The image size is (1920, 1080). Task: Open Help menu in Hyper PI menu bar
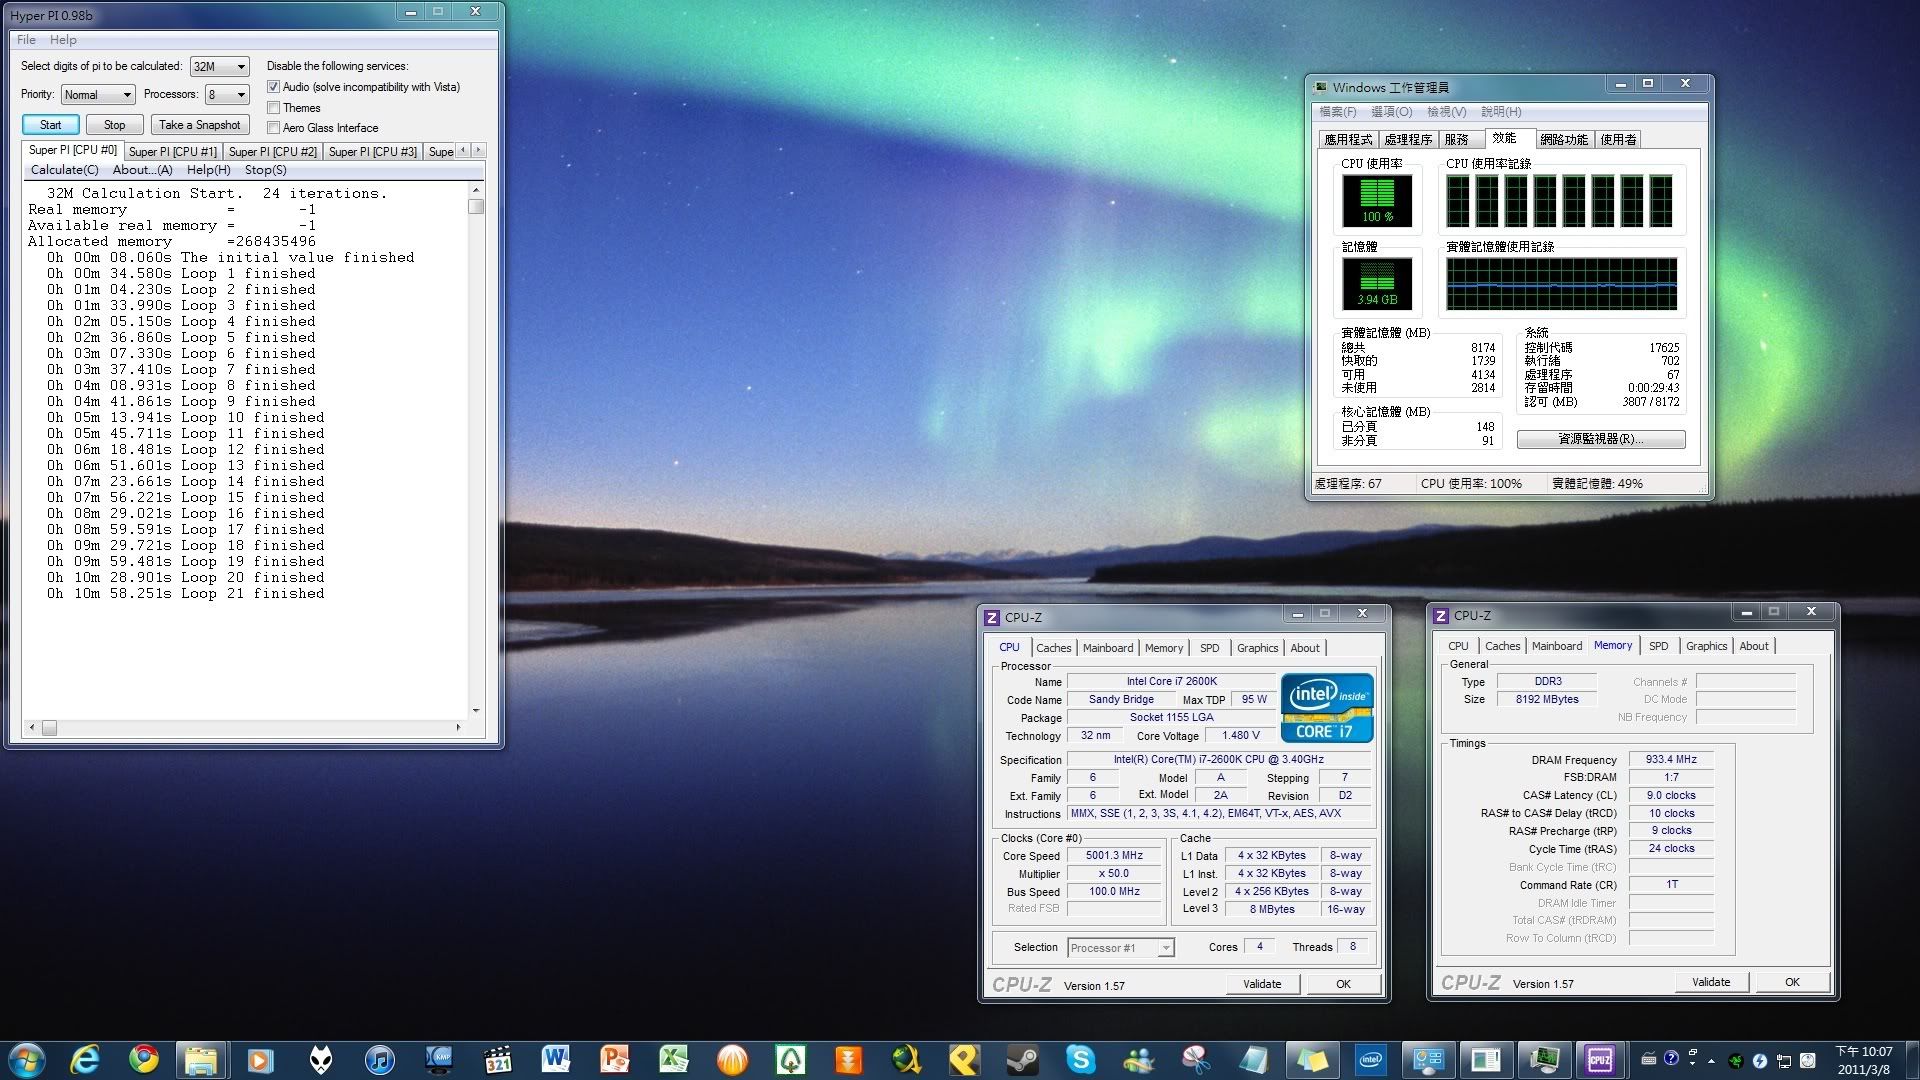[63, 40]
